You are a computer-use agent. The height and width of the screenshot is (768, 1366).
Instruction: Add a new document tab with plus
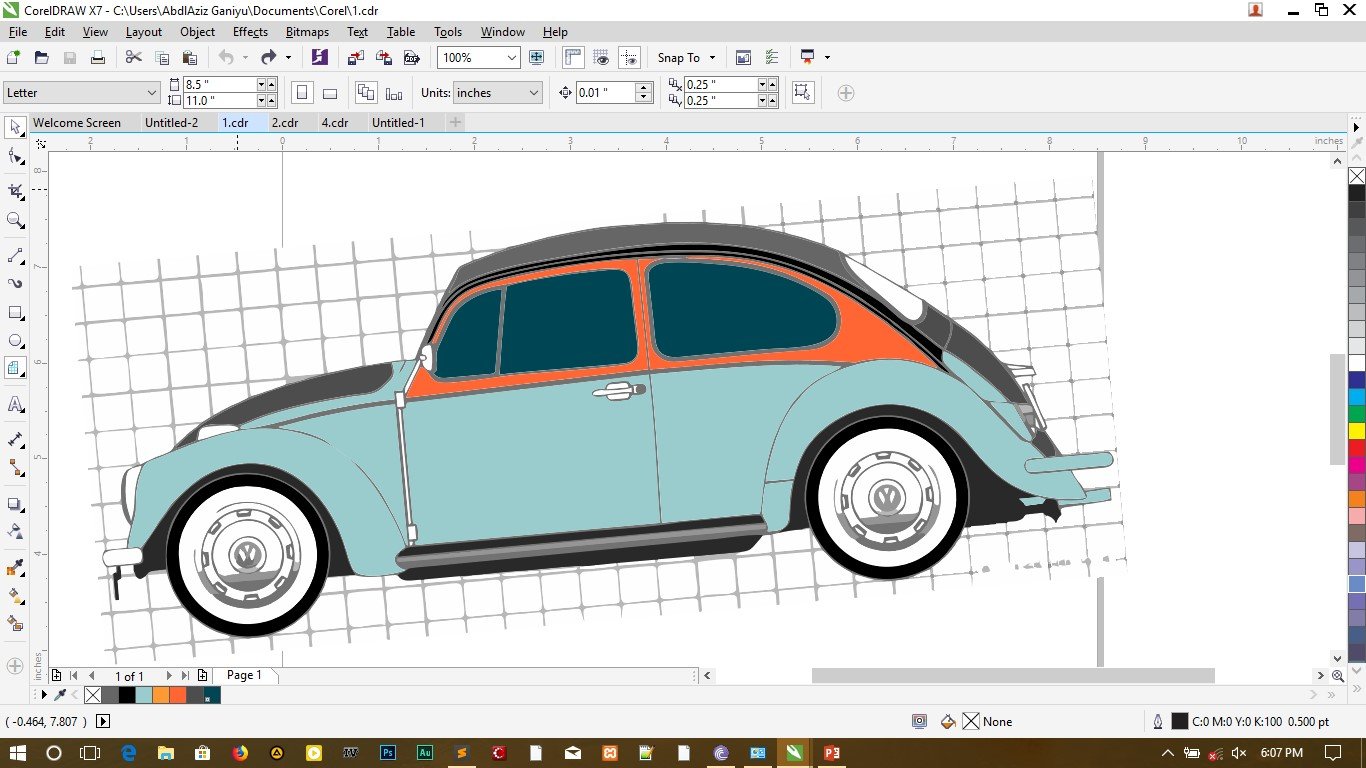[x=455, y=122]
